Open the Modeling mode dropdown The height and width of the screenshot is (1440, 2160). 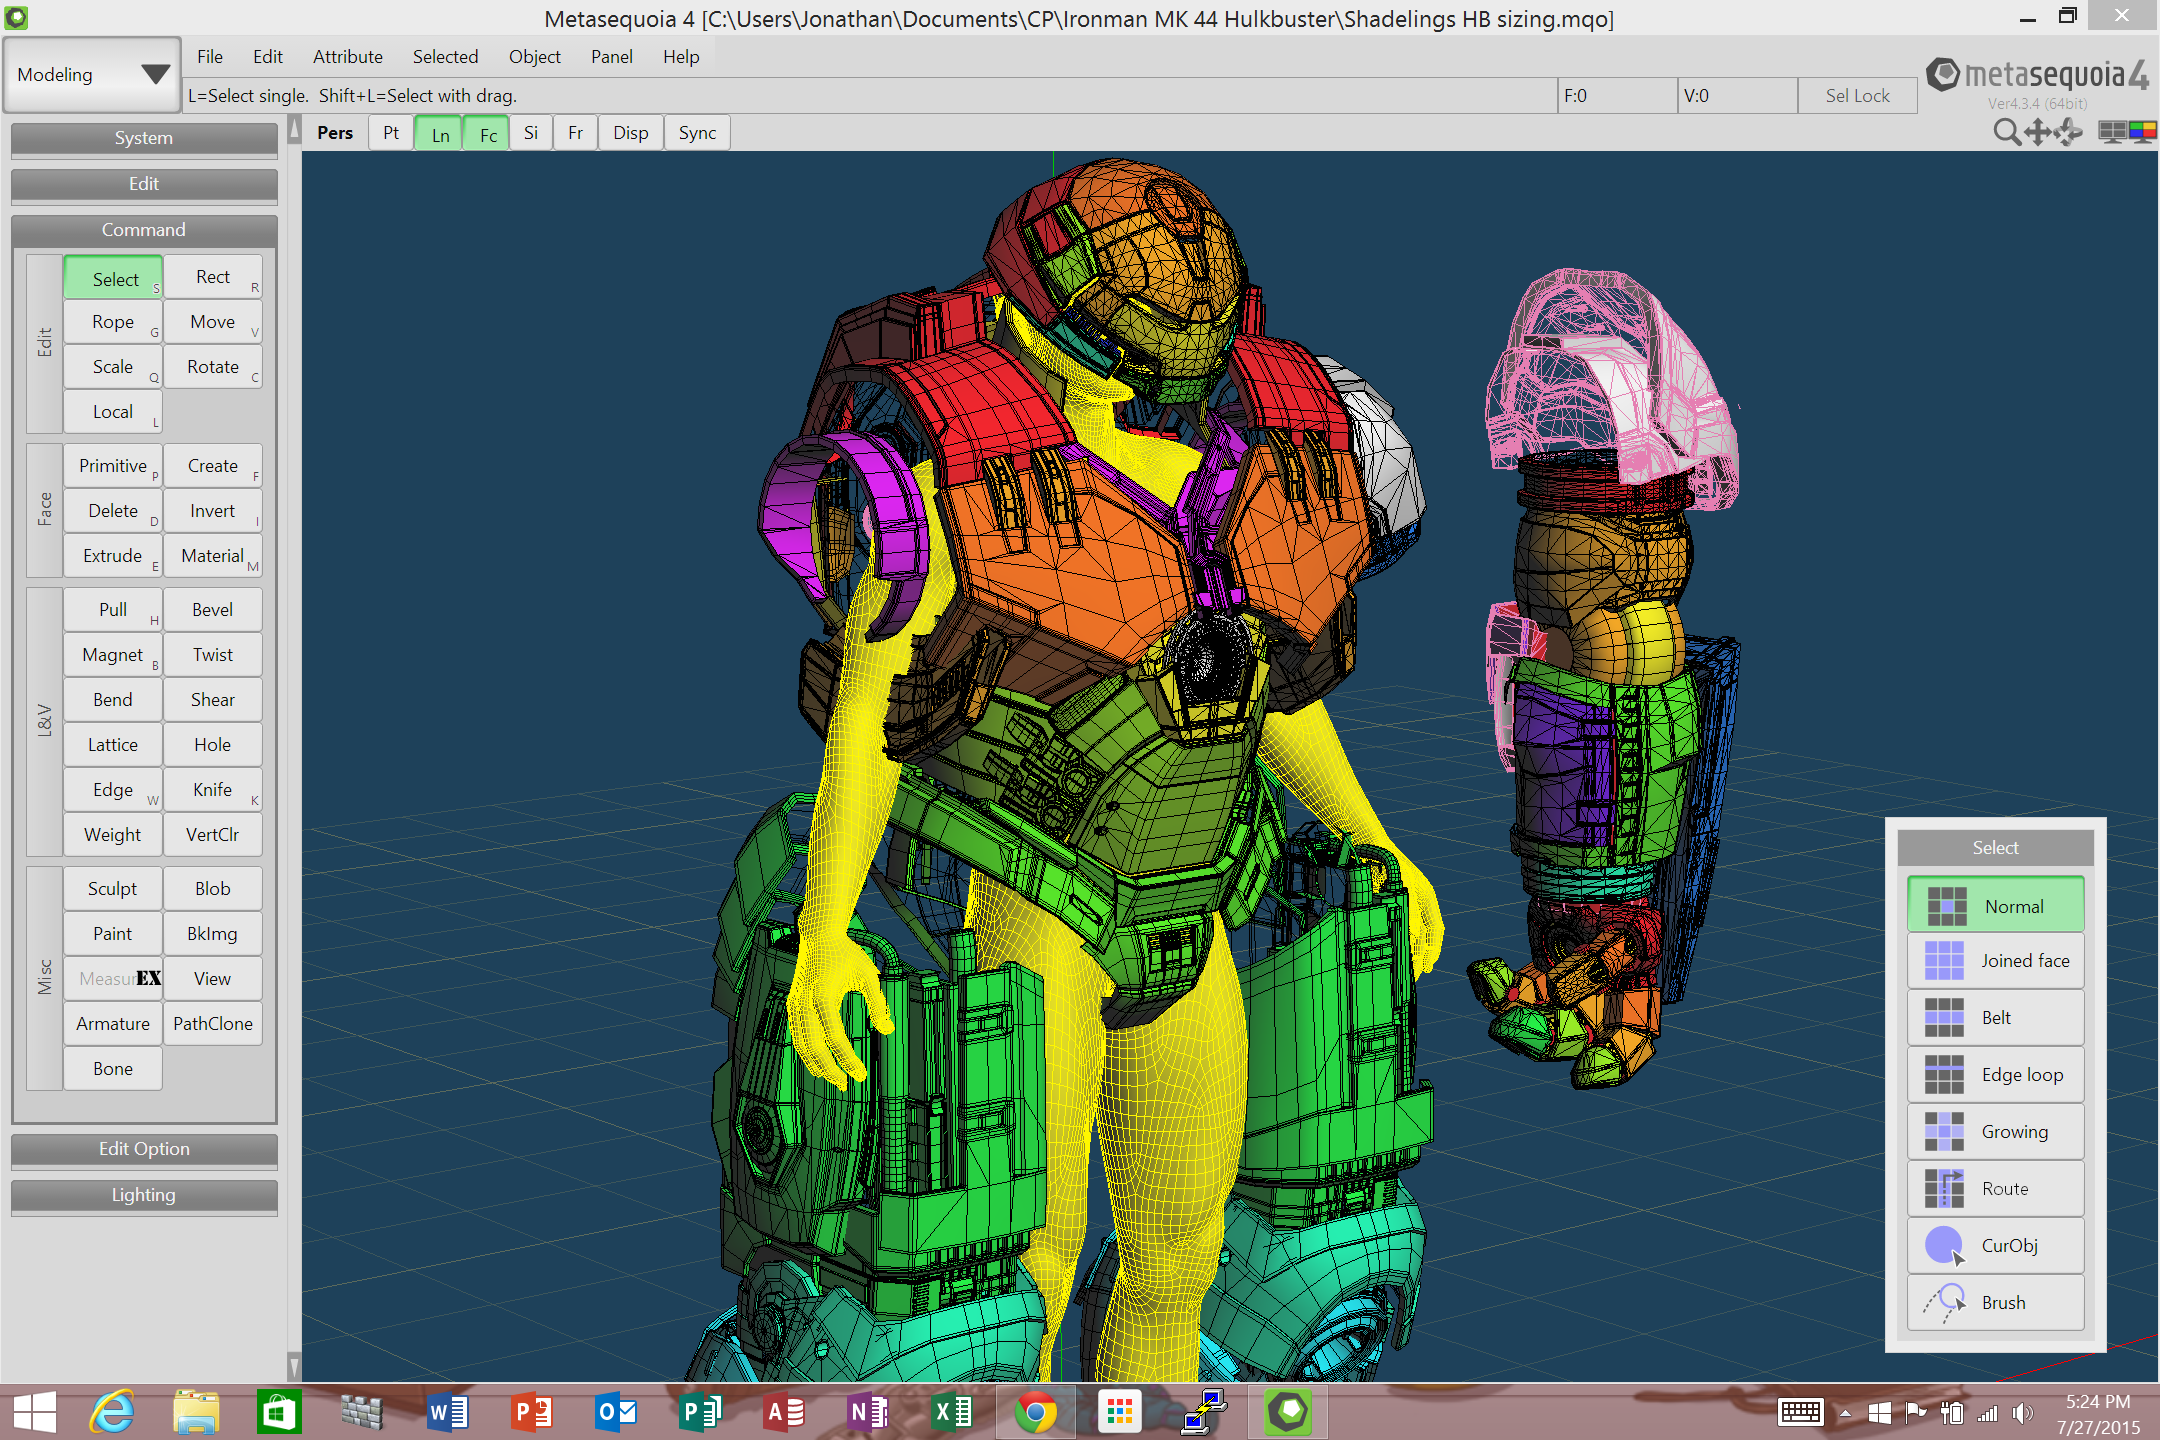click(x=92, y=75)
